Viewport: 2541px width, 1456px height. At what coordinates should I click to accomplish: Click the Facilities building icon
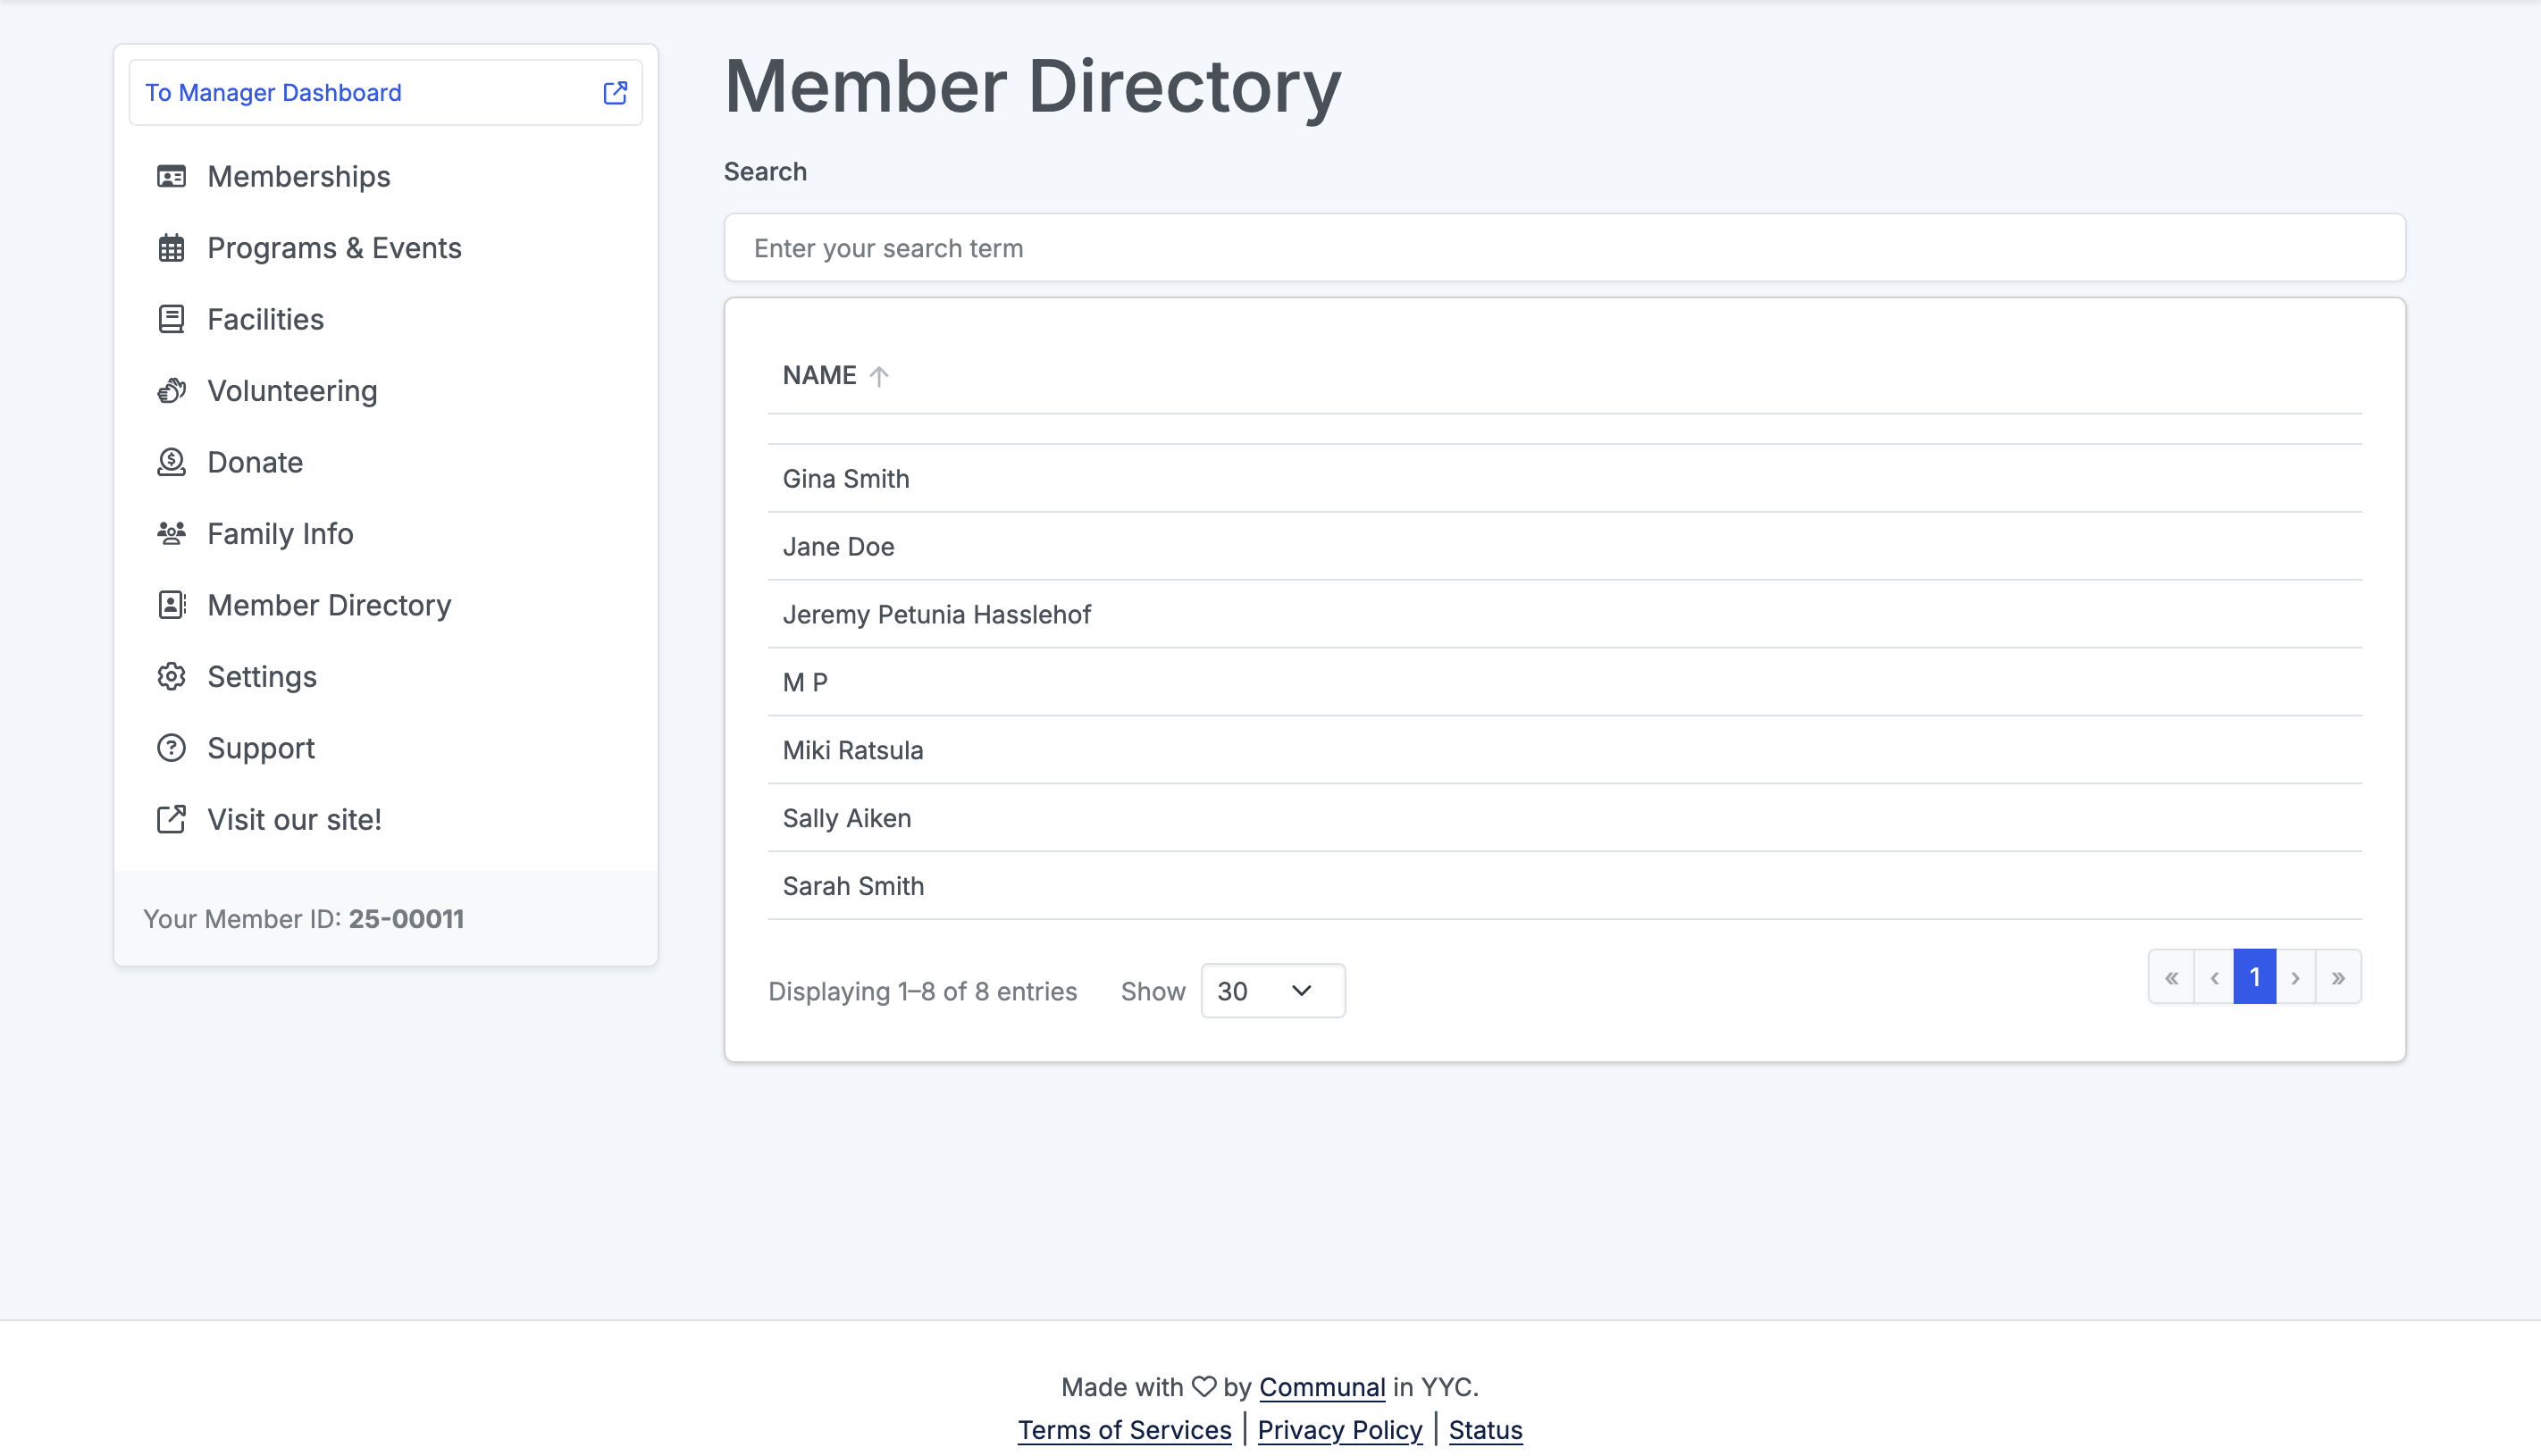point(171,320)
